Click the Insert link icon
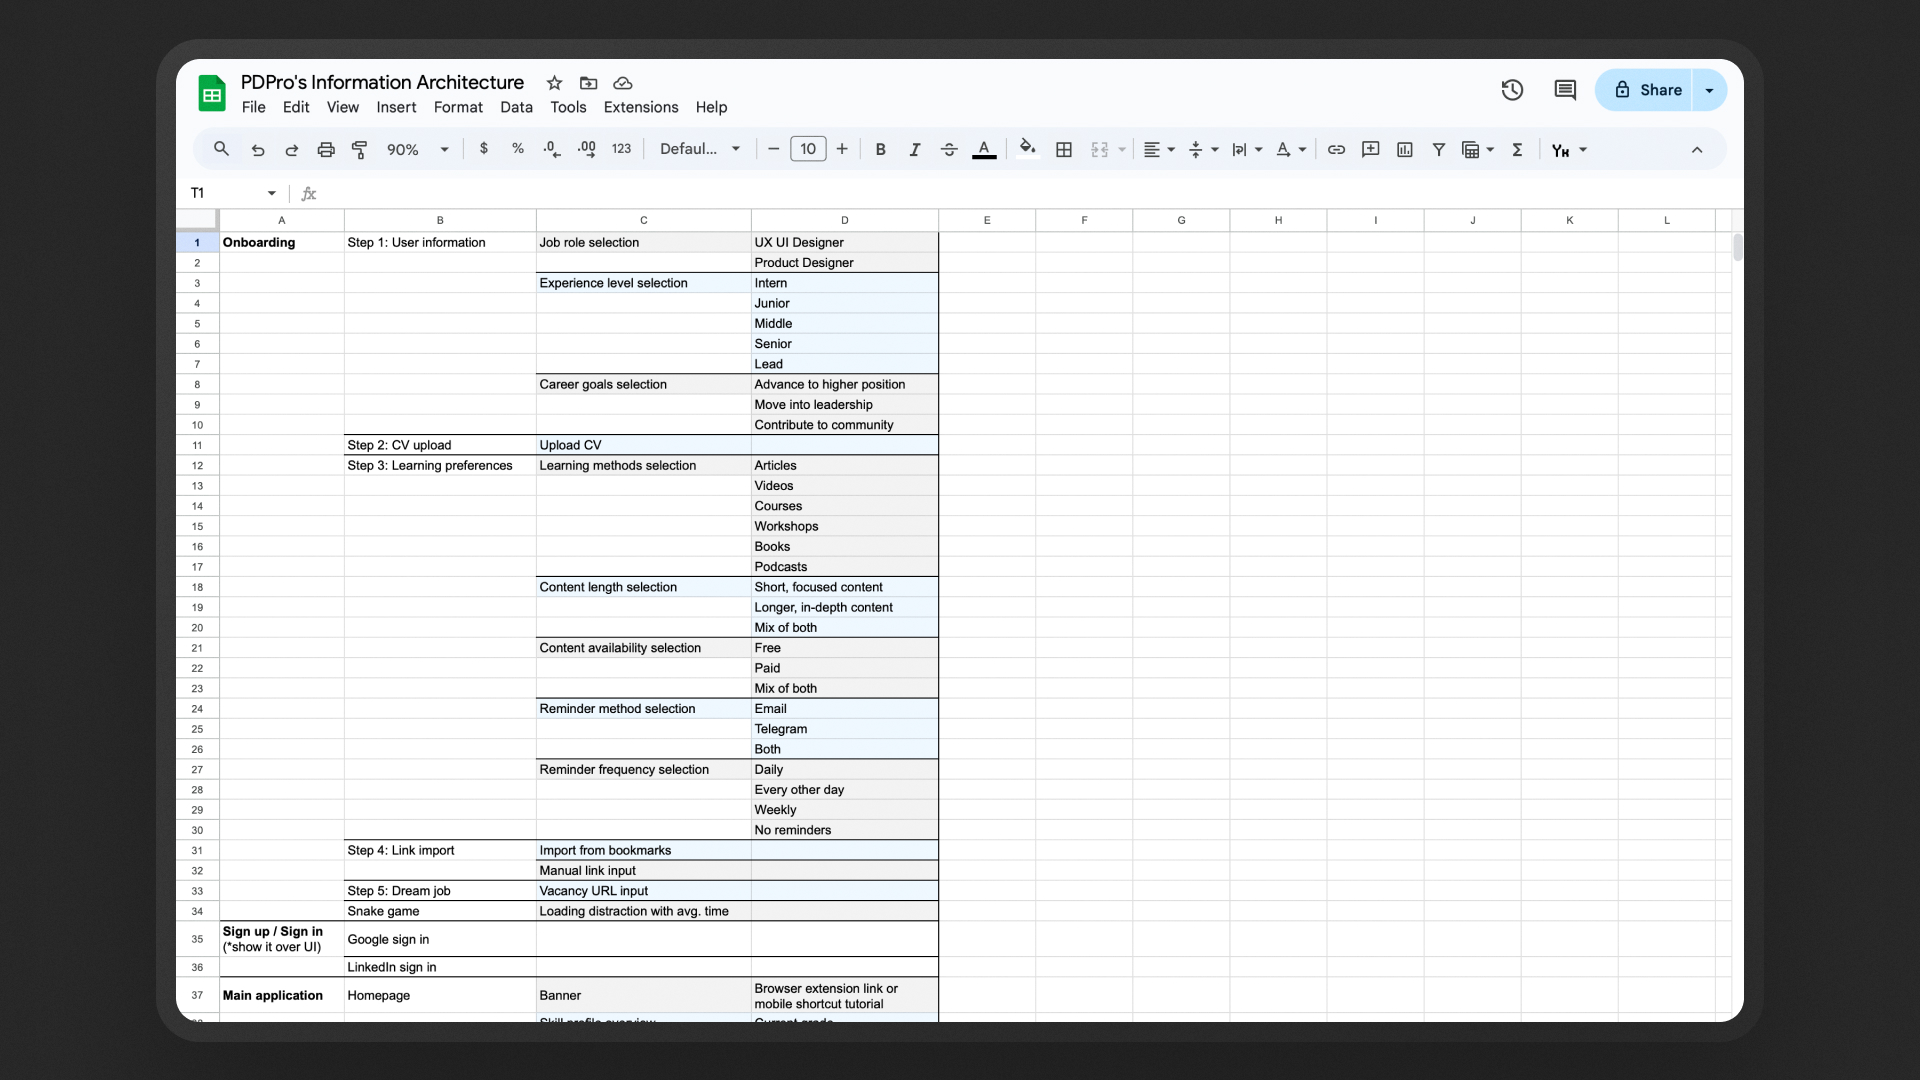 [x=1336, y=150]
